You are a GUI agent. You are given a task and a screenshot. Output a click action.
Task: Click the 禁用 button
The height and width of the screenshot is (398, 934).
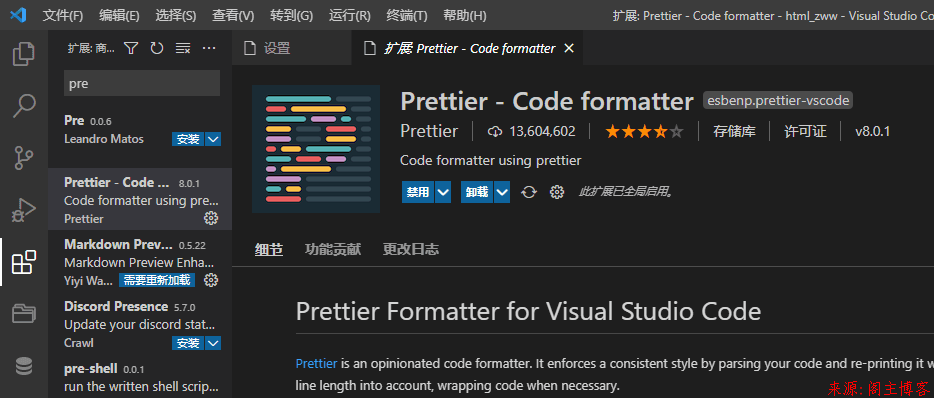click(418, 192)
